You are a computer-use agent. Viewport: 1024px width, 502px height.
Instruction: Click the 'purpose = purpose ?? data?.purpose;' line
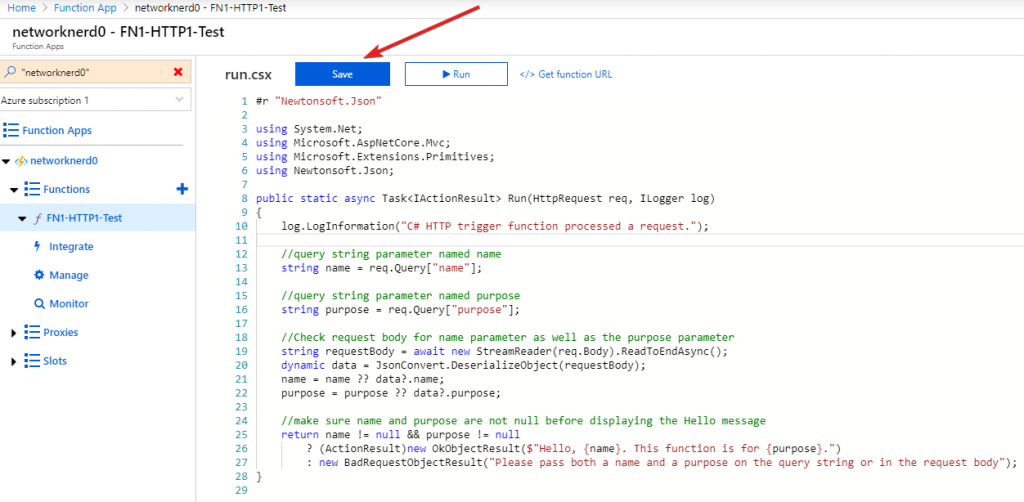[x=391, y=393]
